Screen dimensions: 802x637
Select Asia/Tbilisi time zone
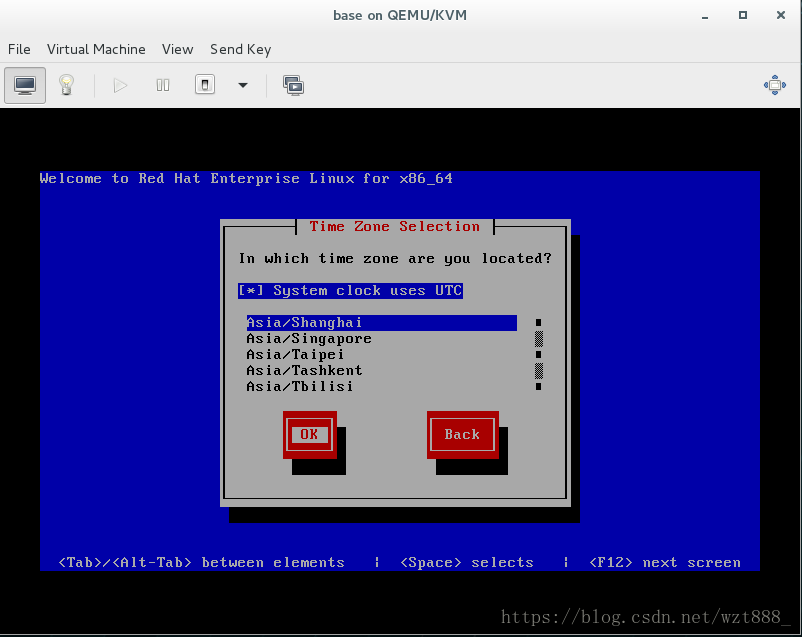point(382,386)
